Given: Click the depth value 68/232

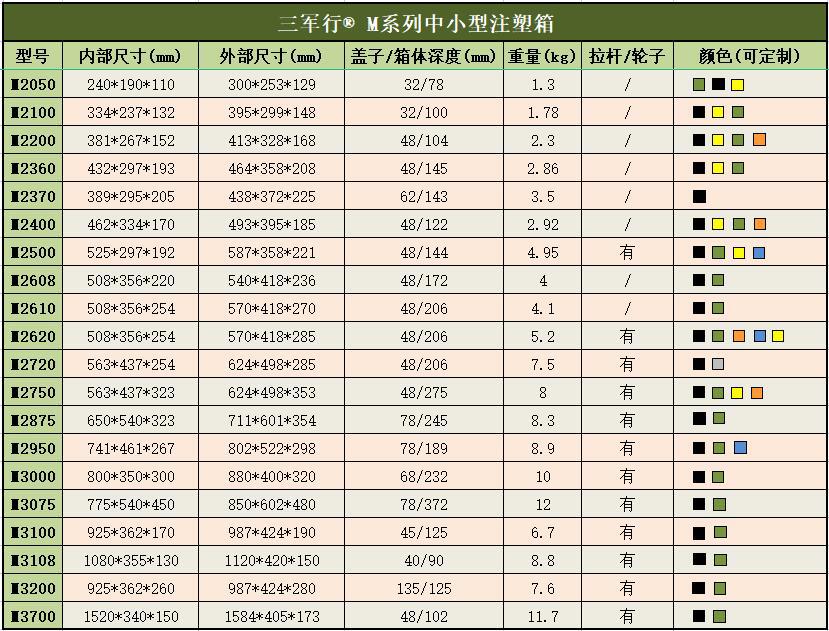Looking at the screenshot, I should pos(424,477).
